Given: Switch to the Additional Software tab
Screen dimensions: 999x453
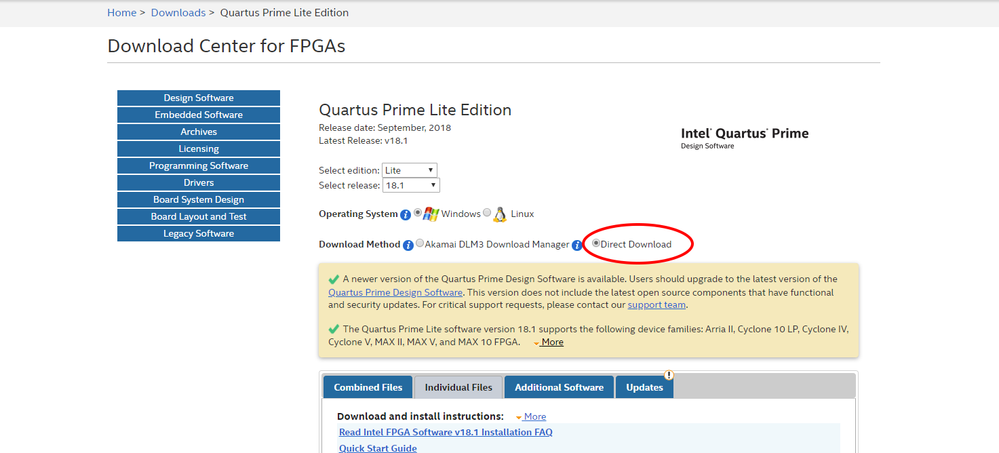Looking at the screenshot, I should click(x=559, y=387).
